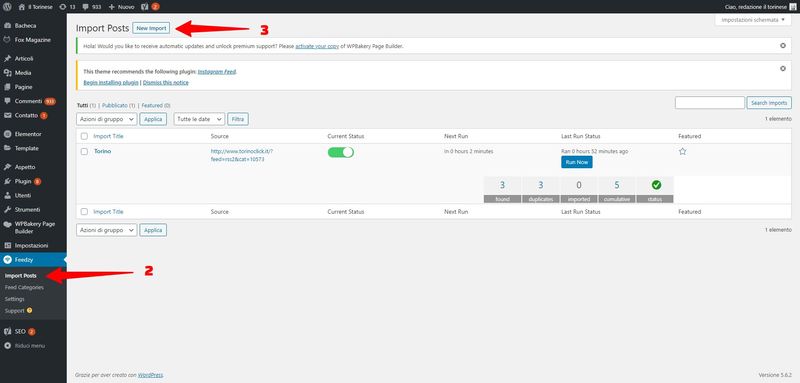This screenshot has height=383, width=800.
Task: Open comments bubble showing 933
Action: [x=92, y=7]
